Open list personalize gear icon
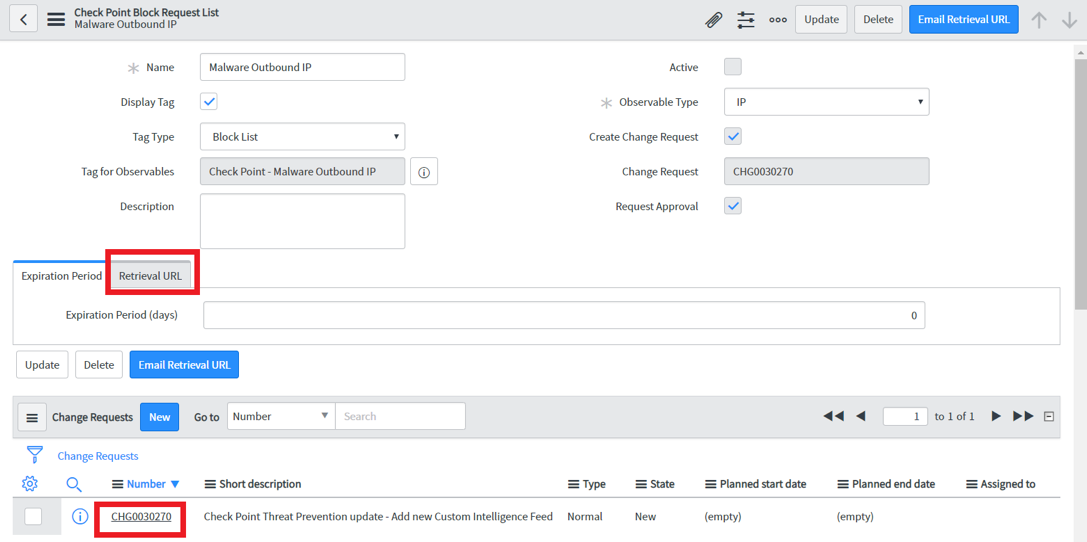1087x542 pixels. (x=29, y=483)
